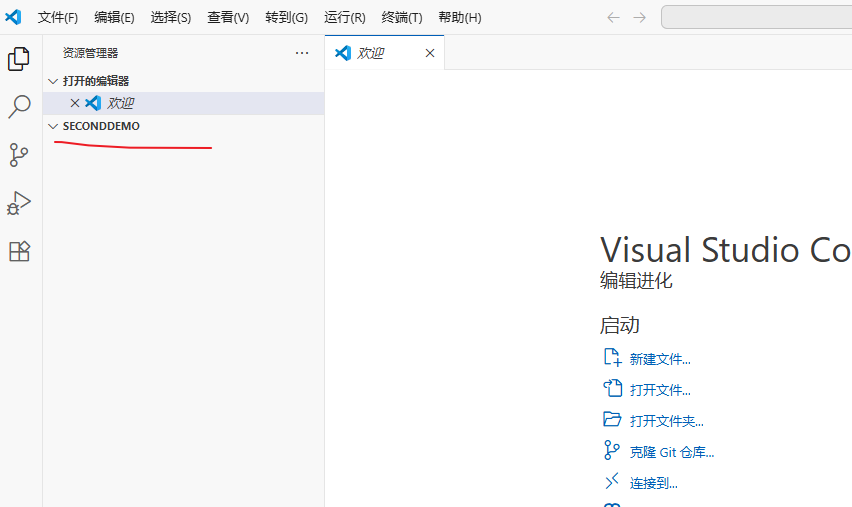Open the 文件(F) menu

(58, 17)
